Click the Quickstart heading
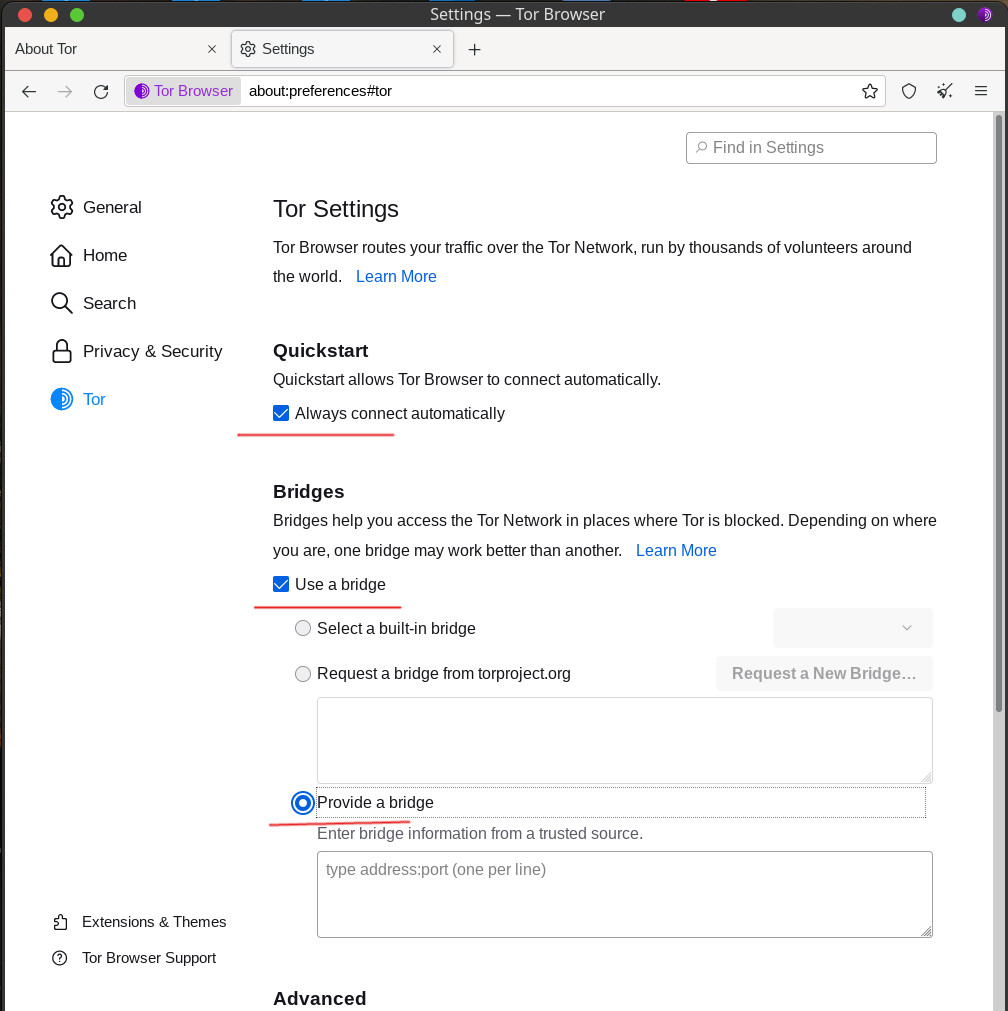1008x1011 pixels. click(321, 351)
